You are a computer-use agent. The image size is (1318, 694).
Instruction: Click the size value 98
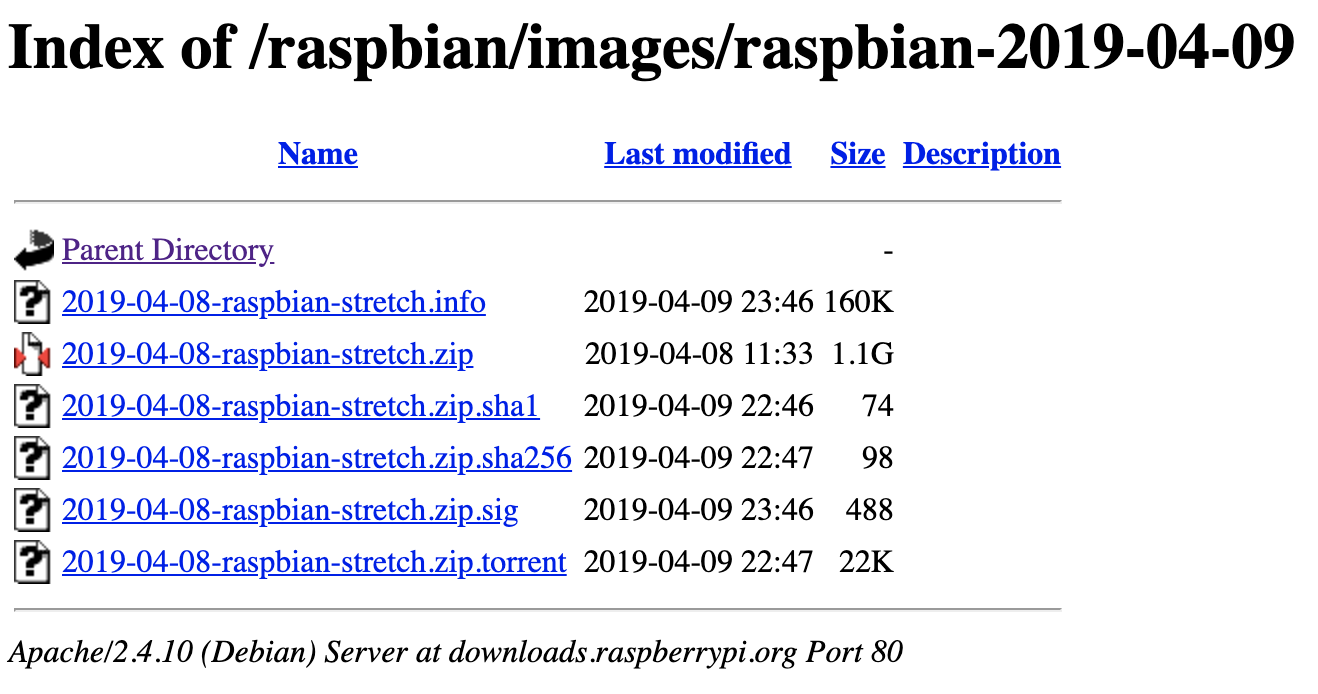877,458
